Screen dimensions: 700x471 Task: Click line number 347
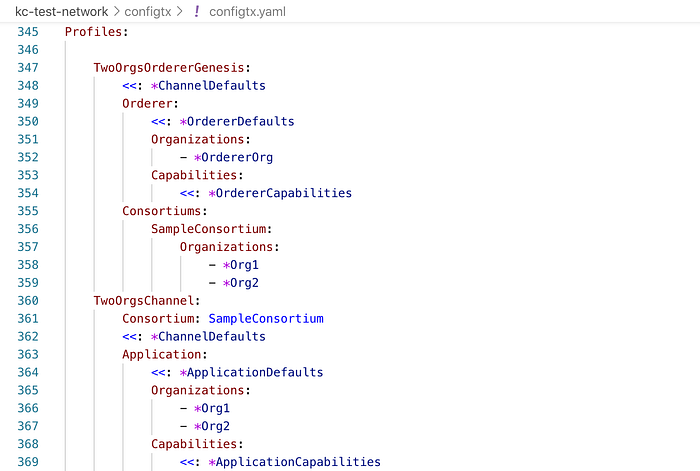click(x=28, y=68)
